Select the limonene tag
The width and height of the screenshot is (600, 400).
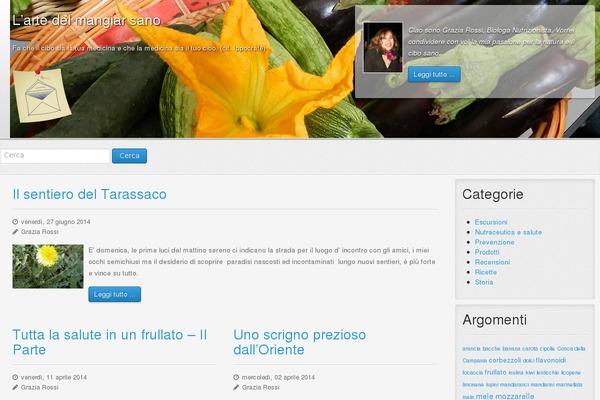pos(473,384)
